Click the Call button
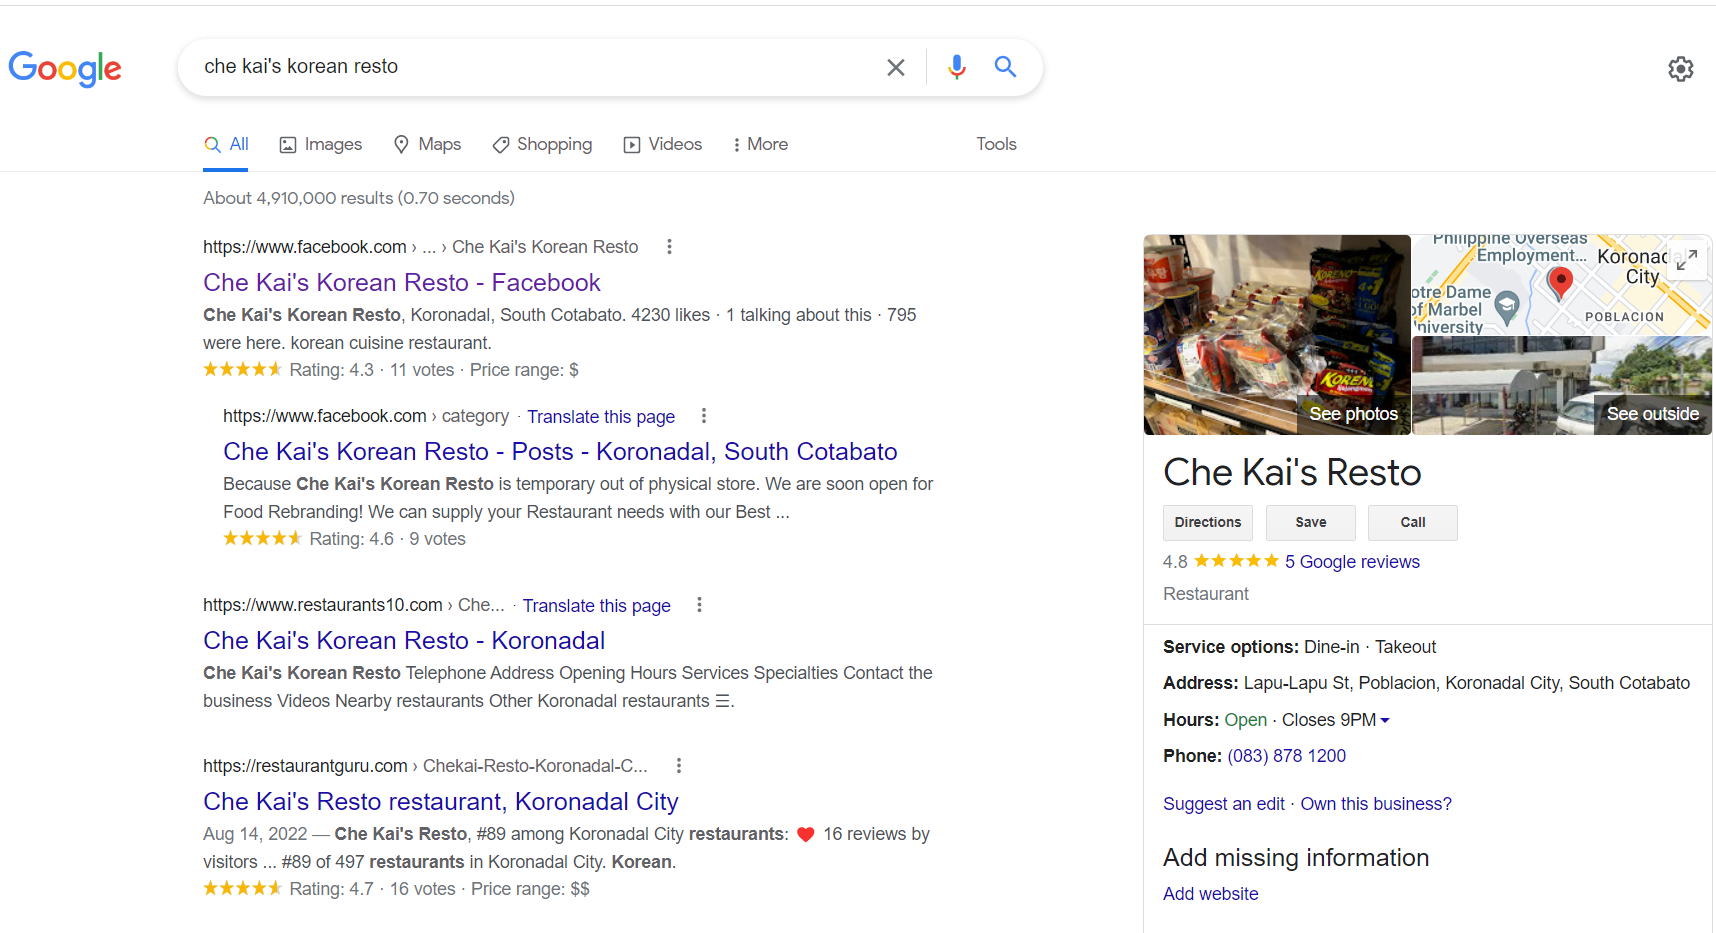 click(x=1412, y=523)
